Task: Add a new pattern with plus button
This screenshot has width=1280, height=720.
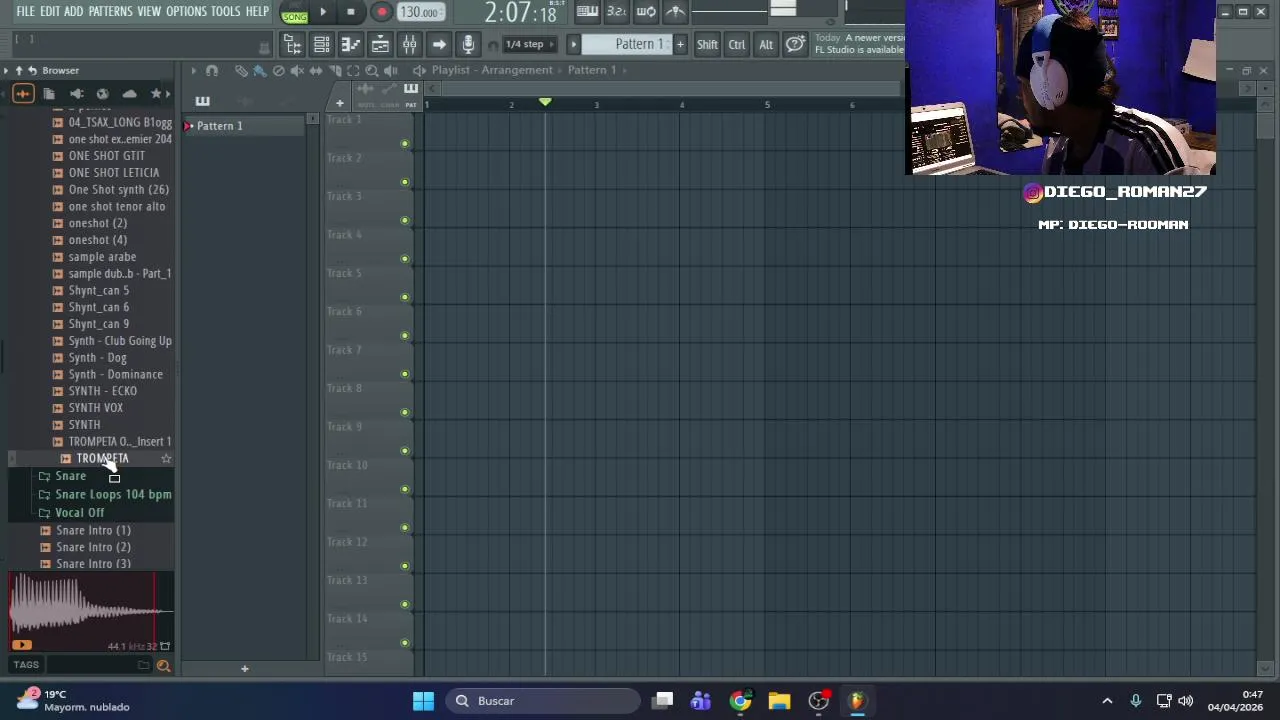Action: click(680, 44)
